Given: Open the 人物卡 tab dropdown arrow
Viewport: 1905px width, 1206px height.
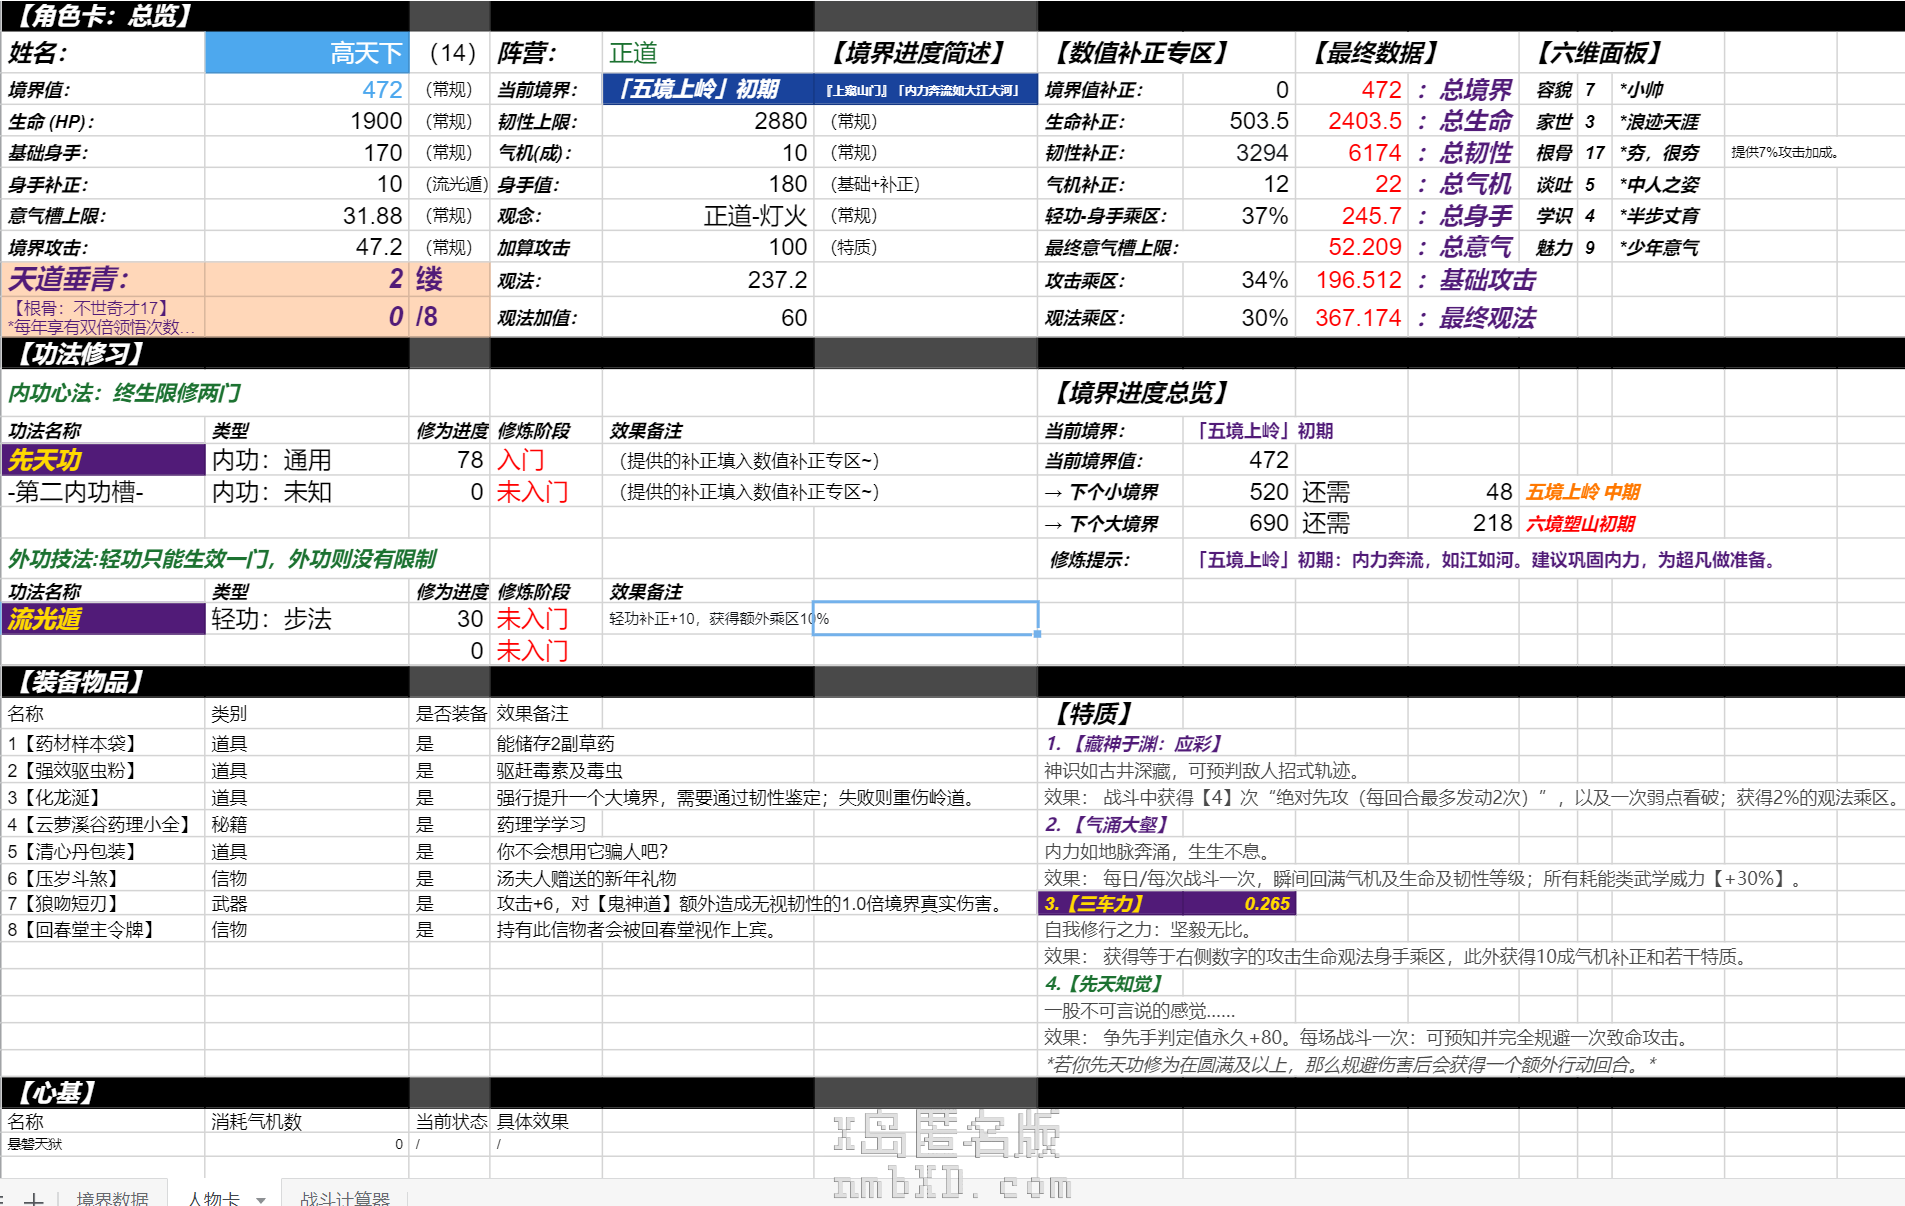Looking at the screenshot, I should [x=261, y=1199].
